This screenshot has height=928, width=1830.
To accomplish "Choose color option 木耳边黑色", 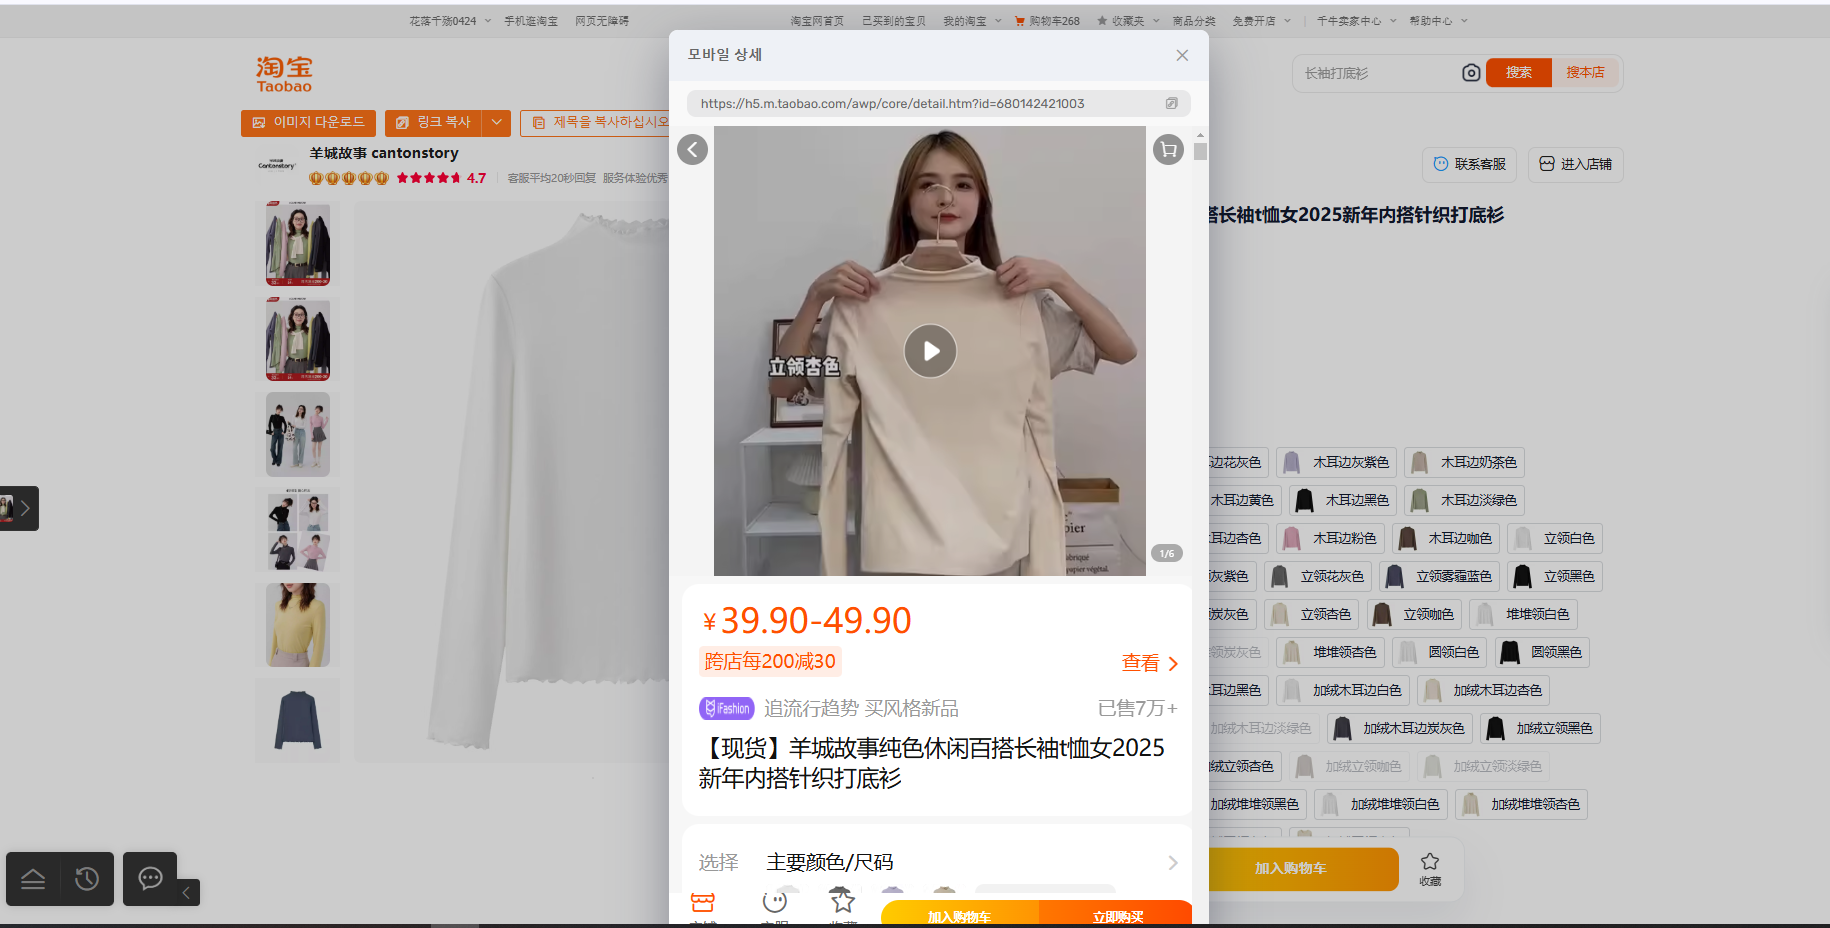I will (1343, 500).
